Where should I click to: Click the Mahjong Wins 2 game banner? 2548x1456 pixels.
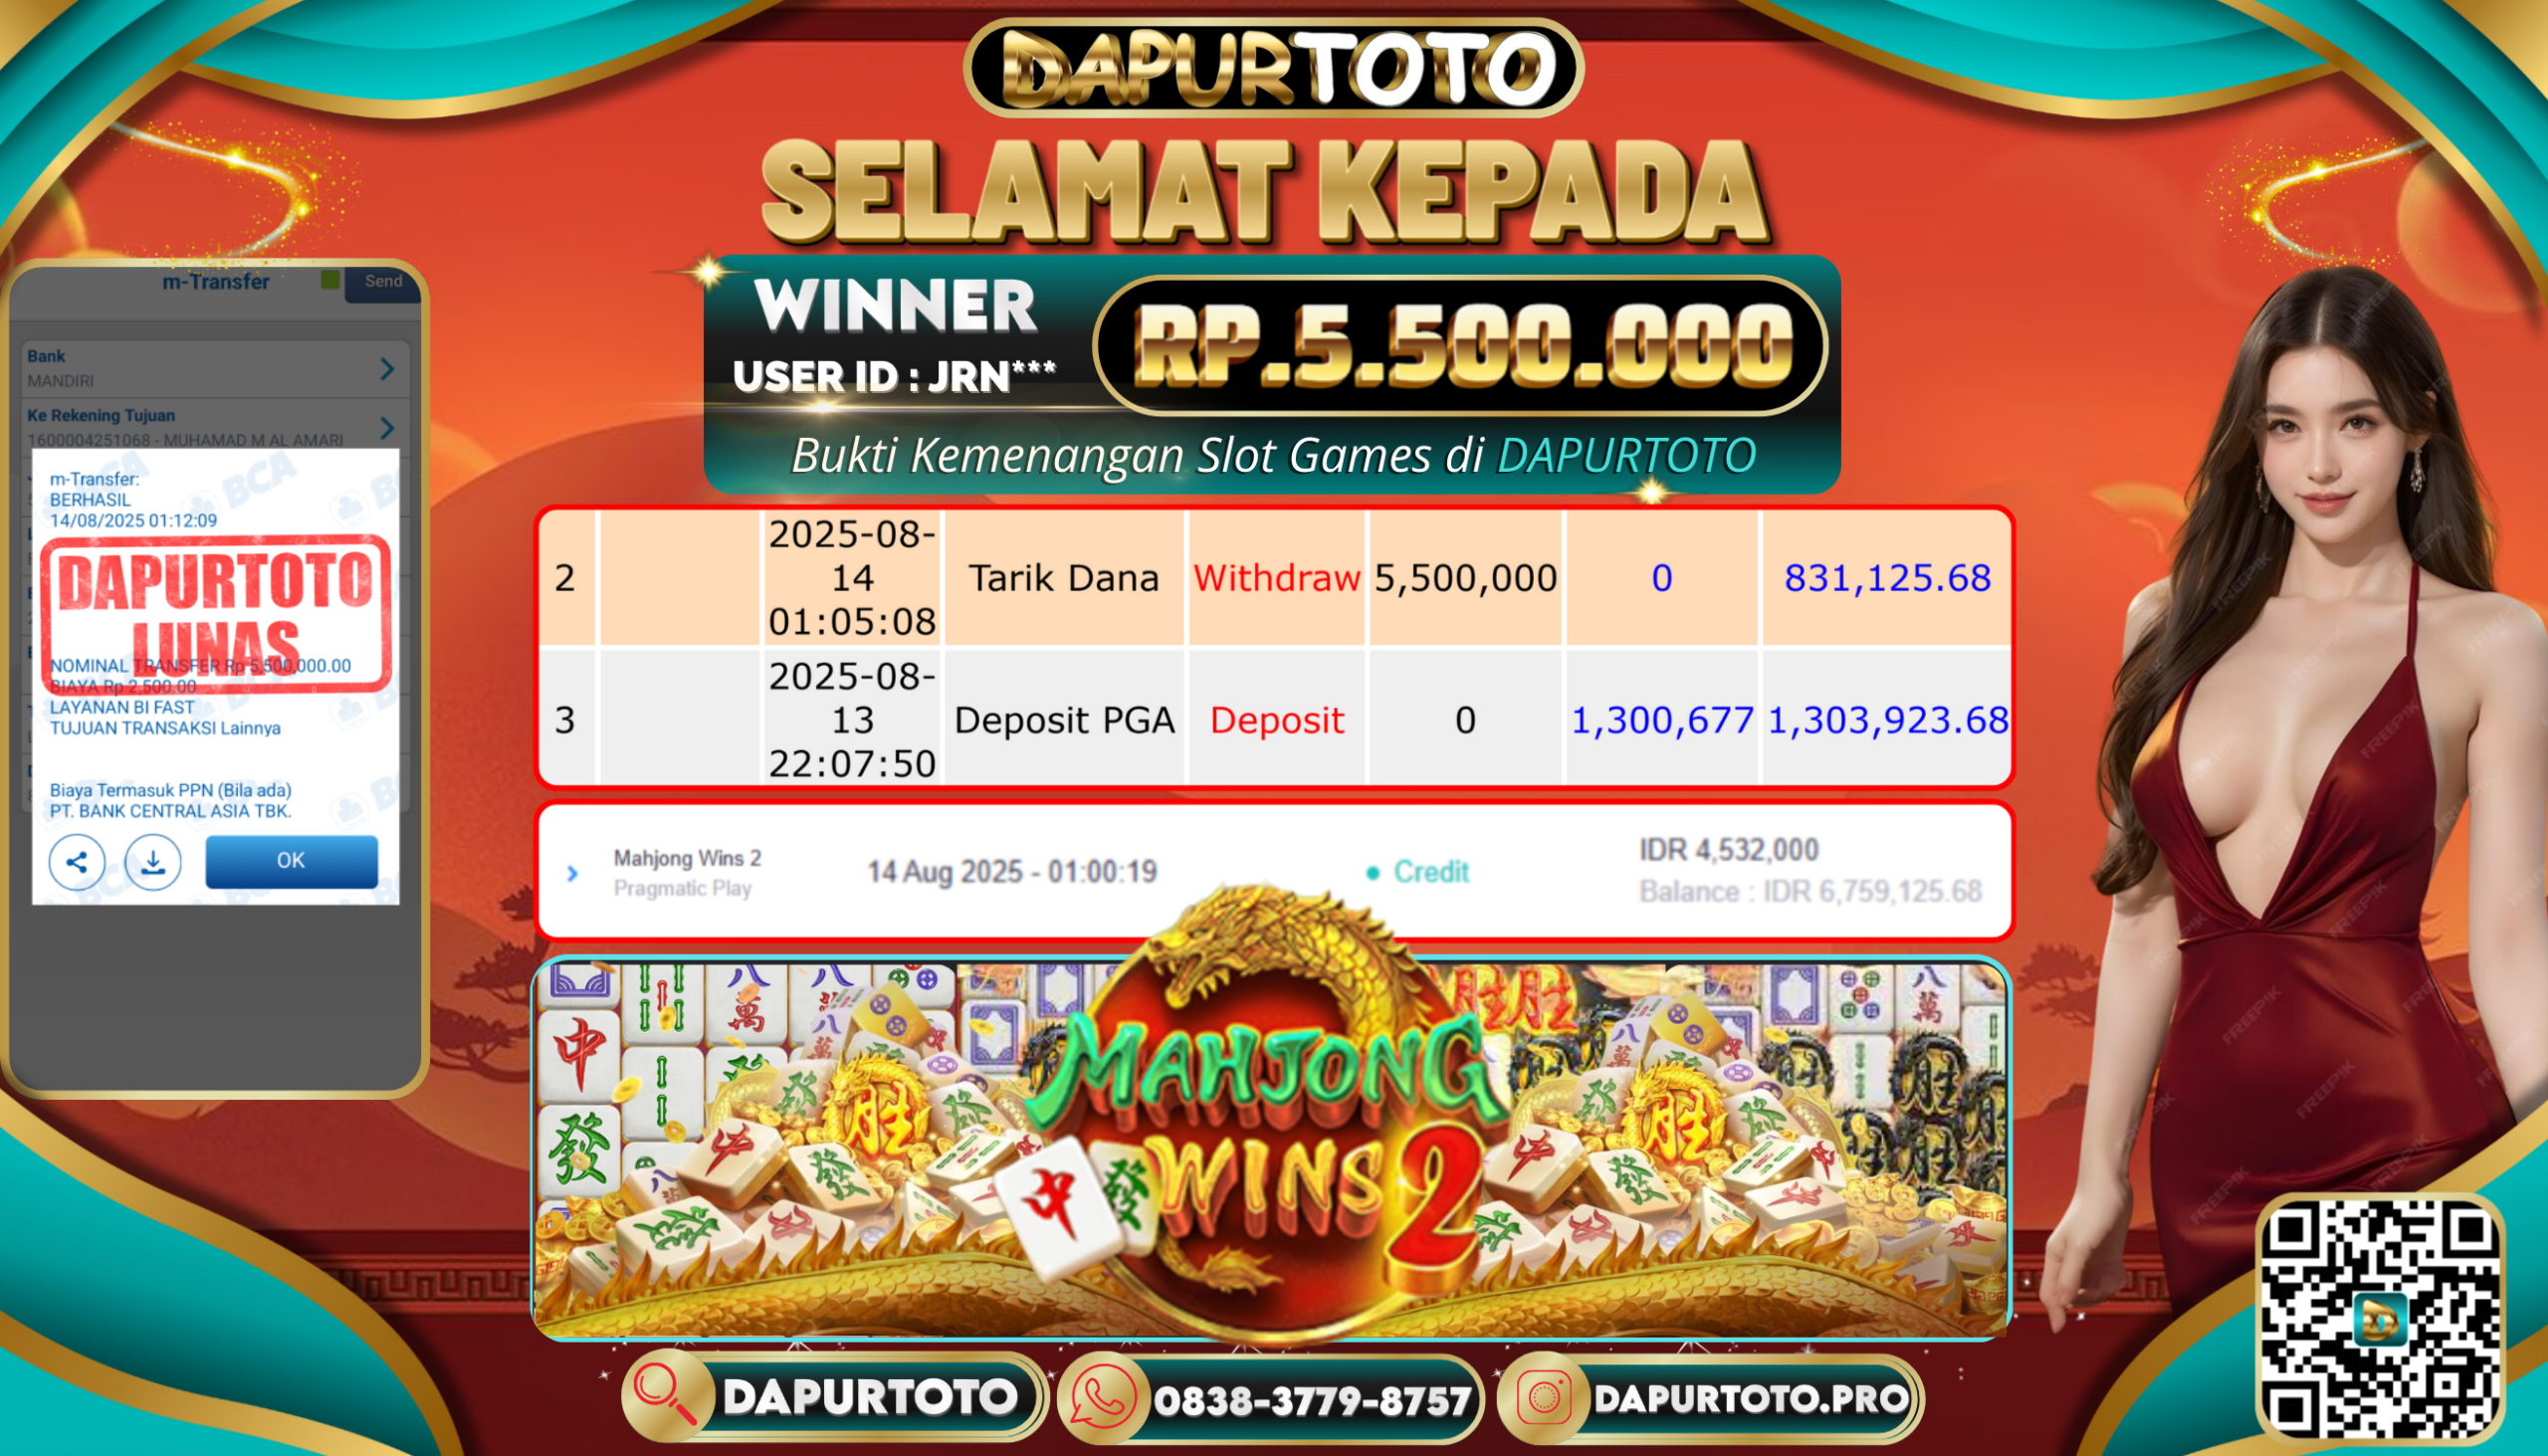tap(1270, 1148)
